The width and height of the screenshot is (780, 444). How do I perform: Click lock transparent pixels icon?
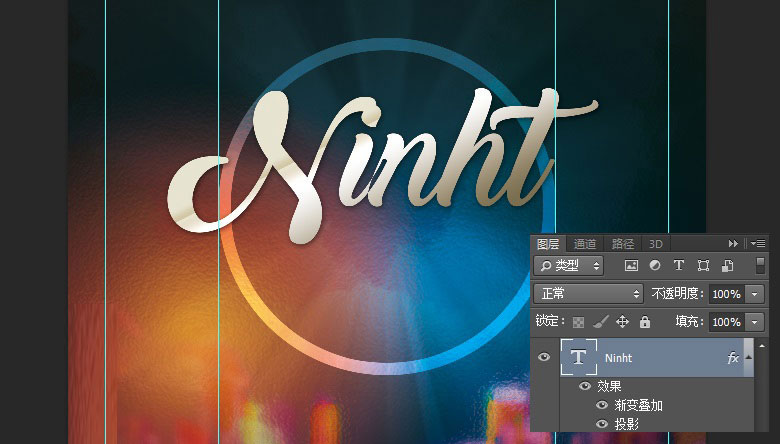(578, 322)
